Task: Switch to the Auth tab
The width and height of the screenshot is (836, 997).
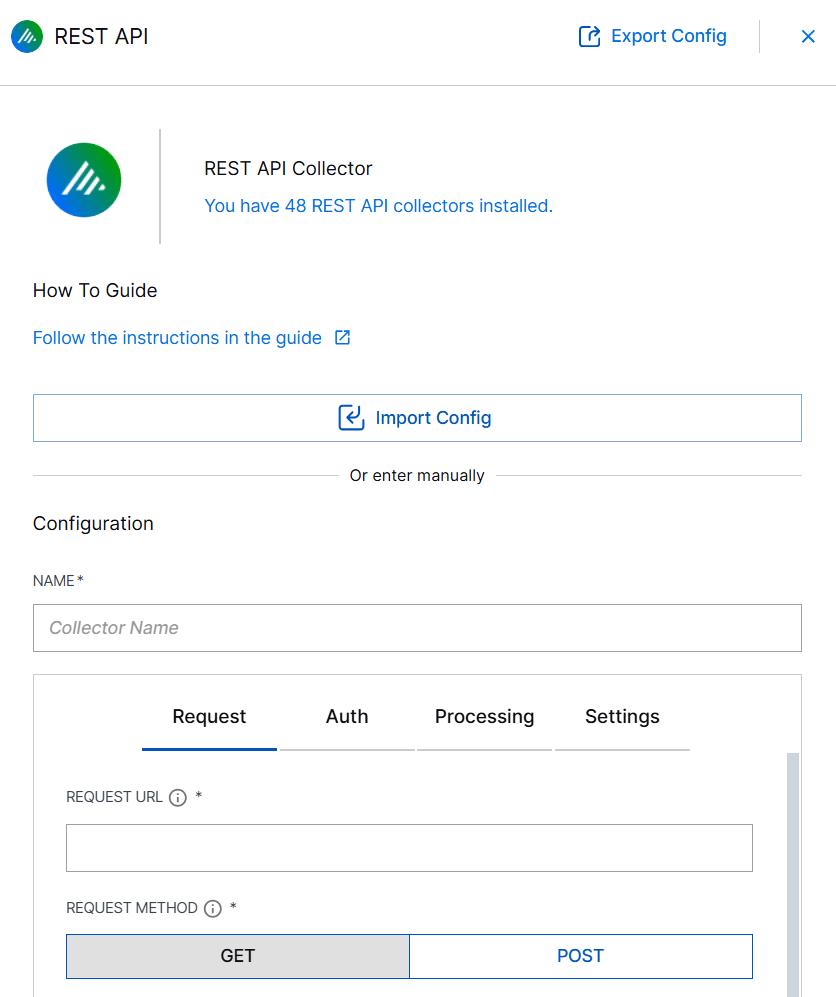Action: point(347,717)
